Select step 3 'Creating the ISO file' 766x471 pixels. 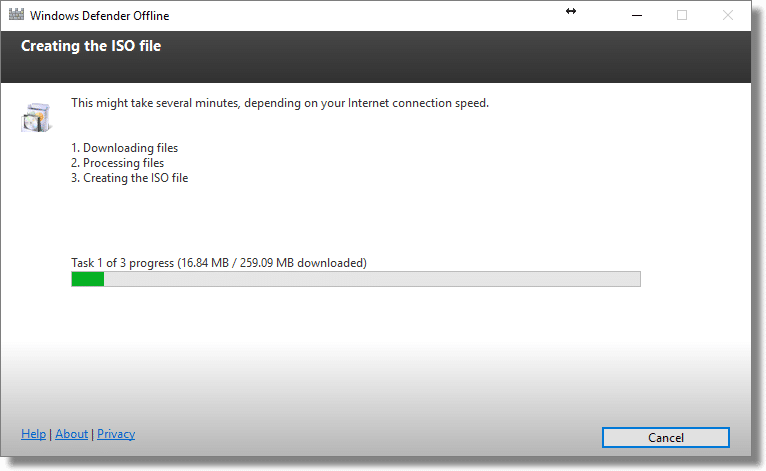129,178
